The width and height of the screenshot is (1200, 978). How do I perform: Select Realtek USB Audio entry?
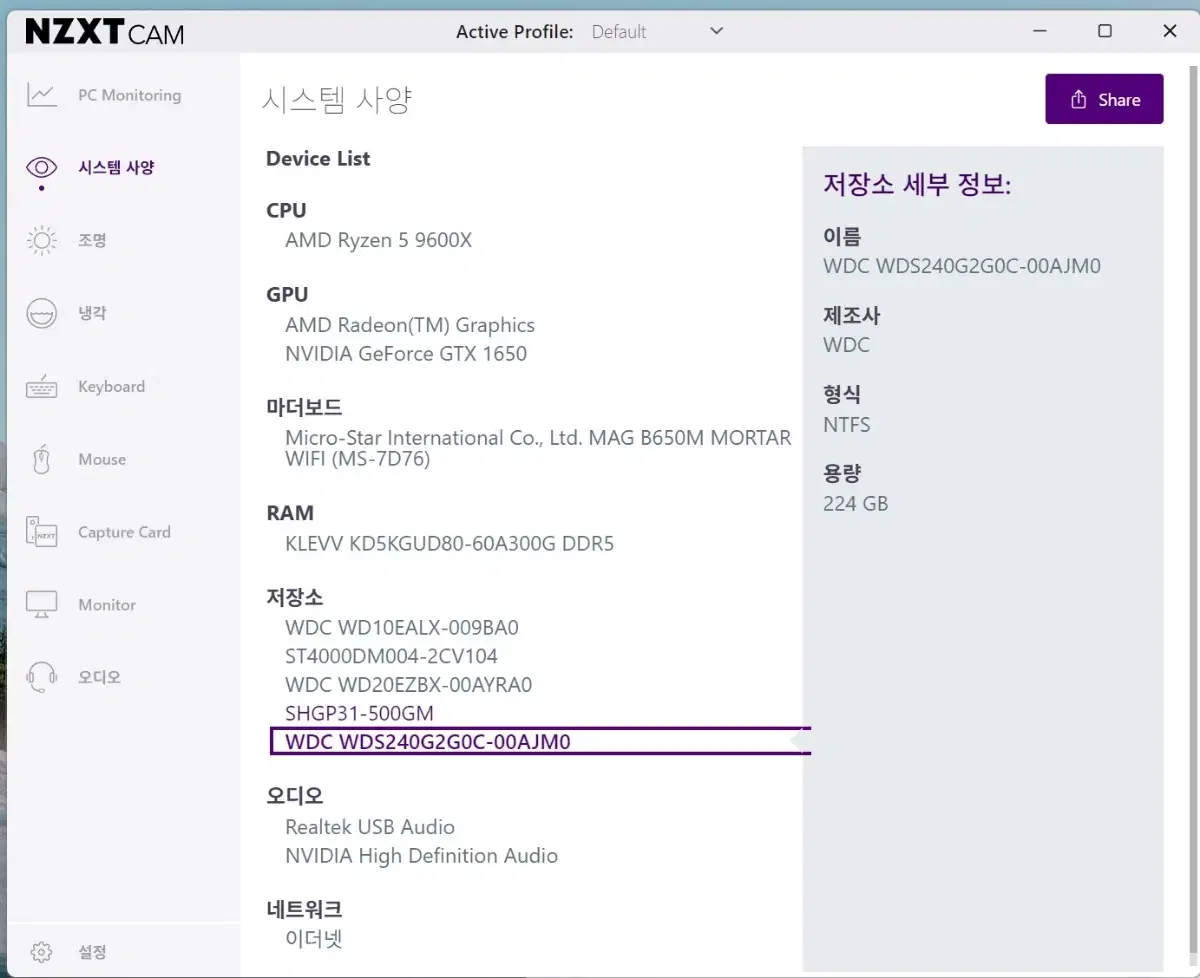point(370,827)
